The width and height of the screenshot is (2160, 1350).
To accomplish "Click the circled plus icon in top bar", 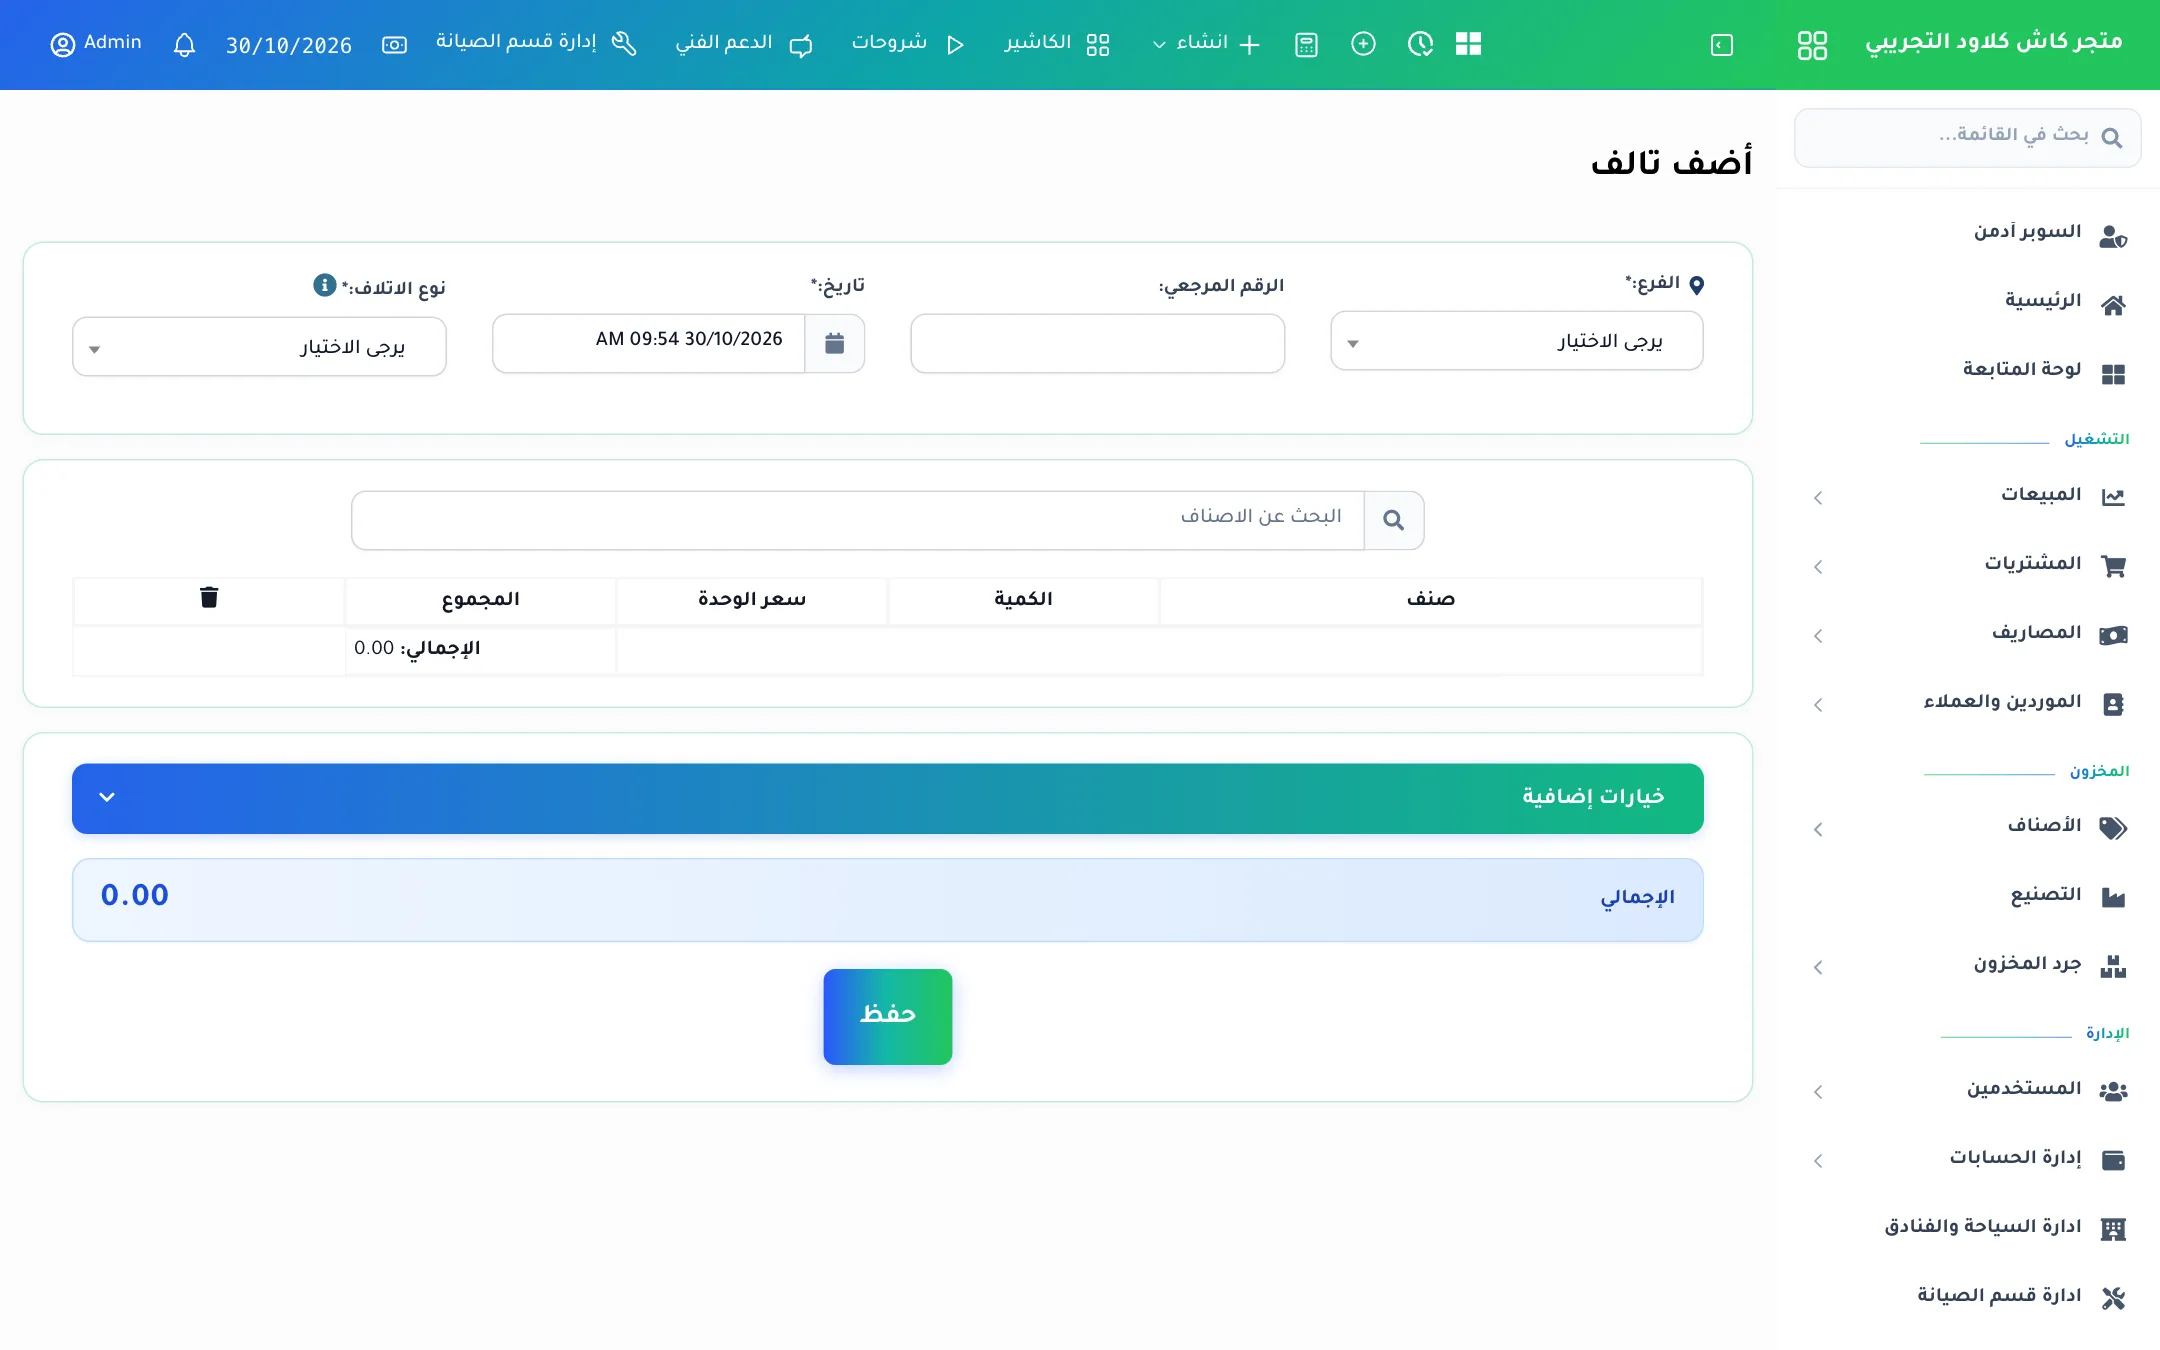I will tap(1363, 44).
